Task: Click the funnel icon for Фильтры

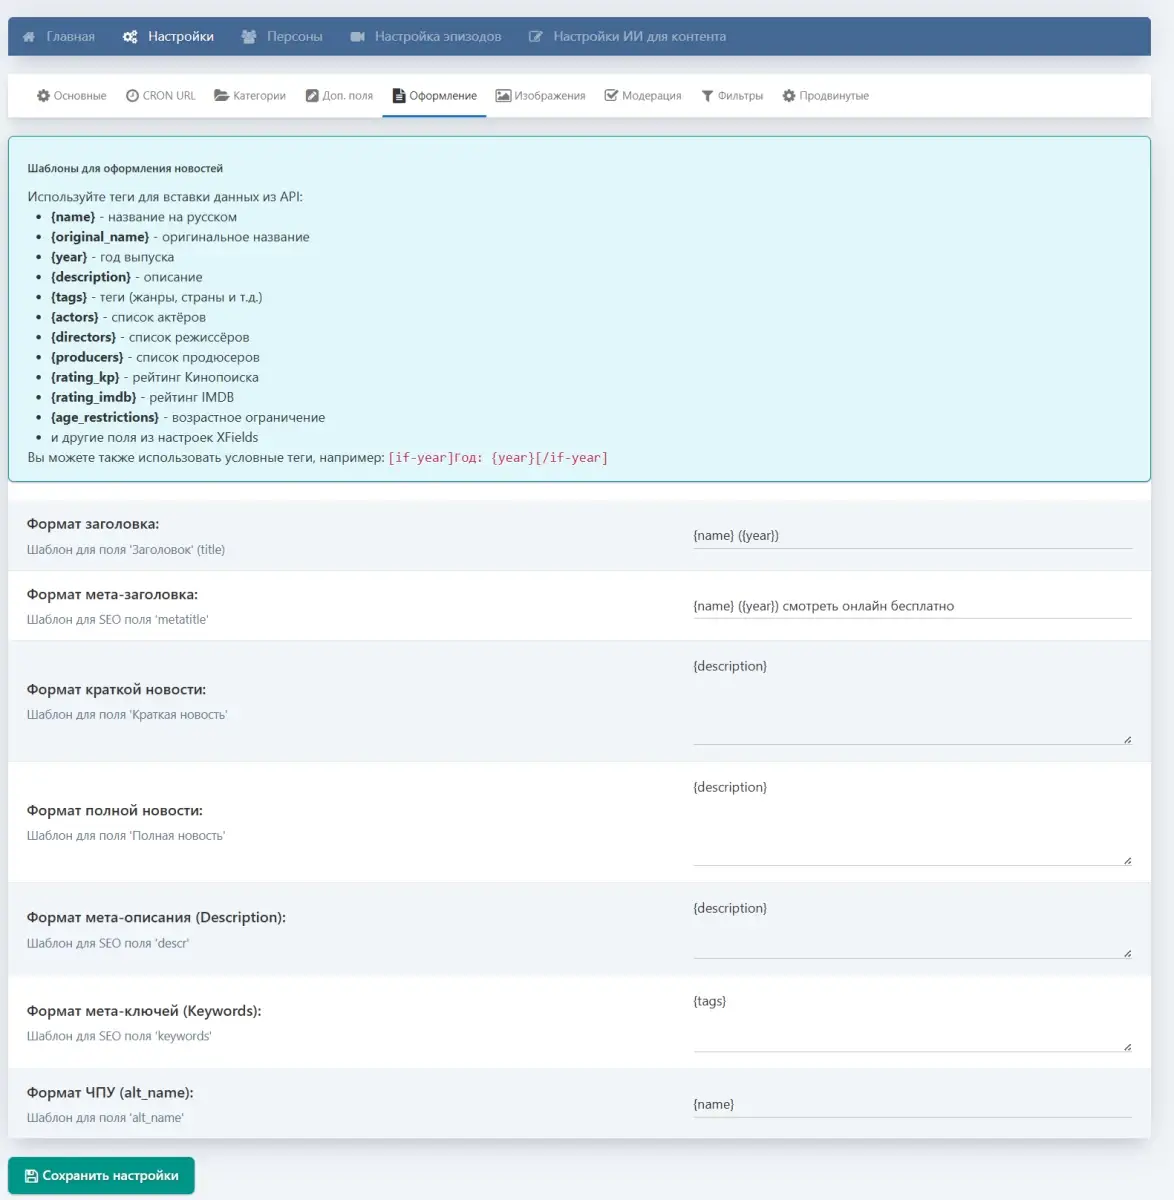Action: click(707, 96)
